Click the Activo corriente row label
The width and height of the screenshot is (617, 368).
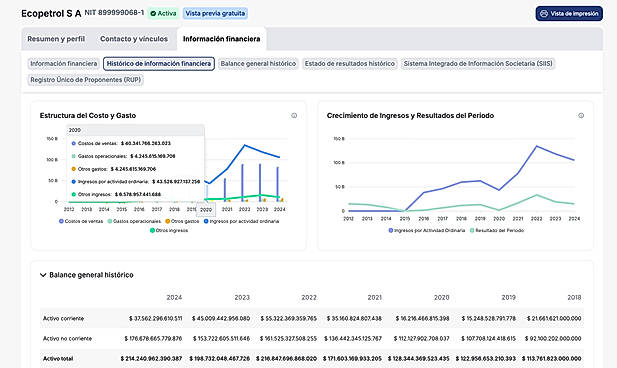point(63,318)
